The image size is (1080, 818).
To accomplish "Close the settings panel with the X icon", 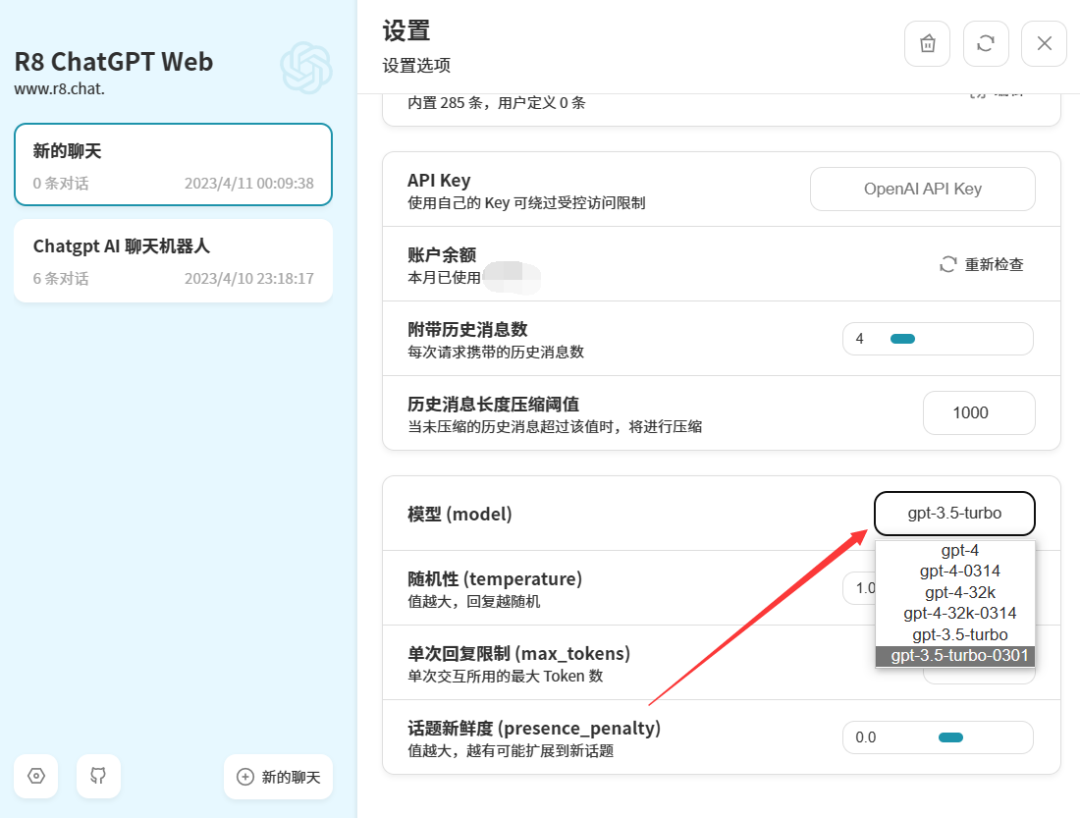I will [1044, 44].
